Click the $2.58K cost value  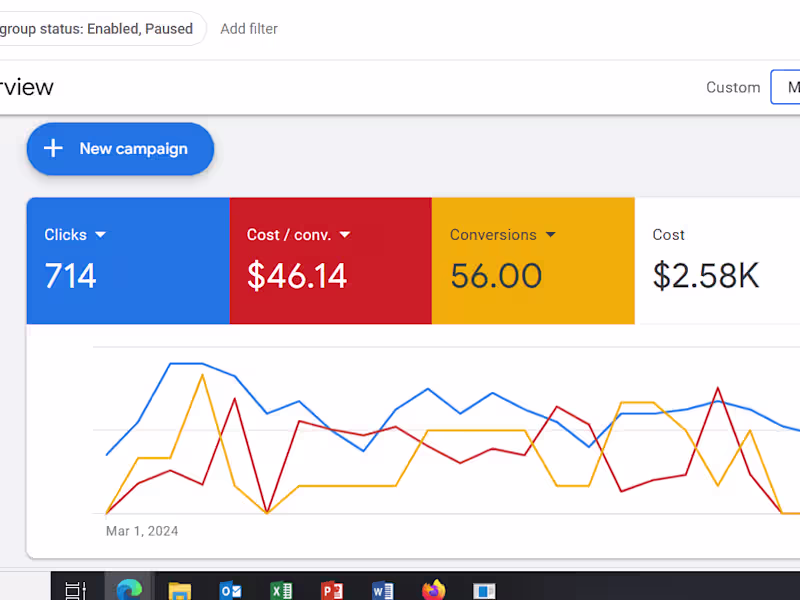click(706, 276)
